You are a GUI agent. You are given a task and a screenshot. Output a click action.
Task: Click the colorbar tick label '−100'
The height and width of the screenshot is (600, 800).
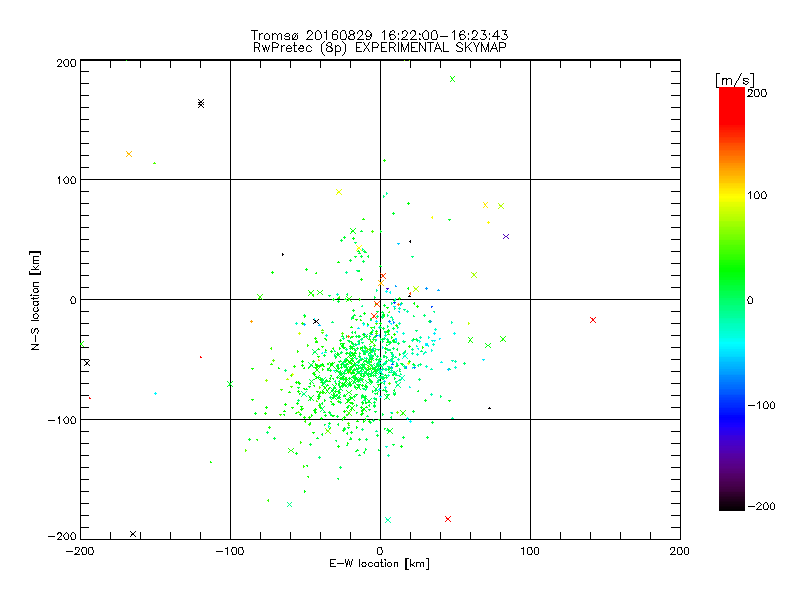tap(761, 406)
